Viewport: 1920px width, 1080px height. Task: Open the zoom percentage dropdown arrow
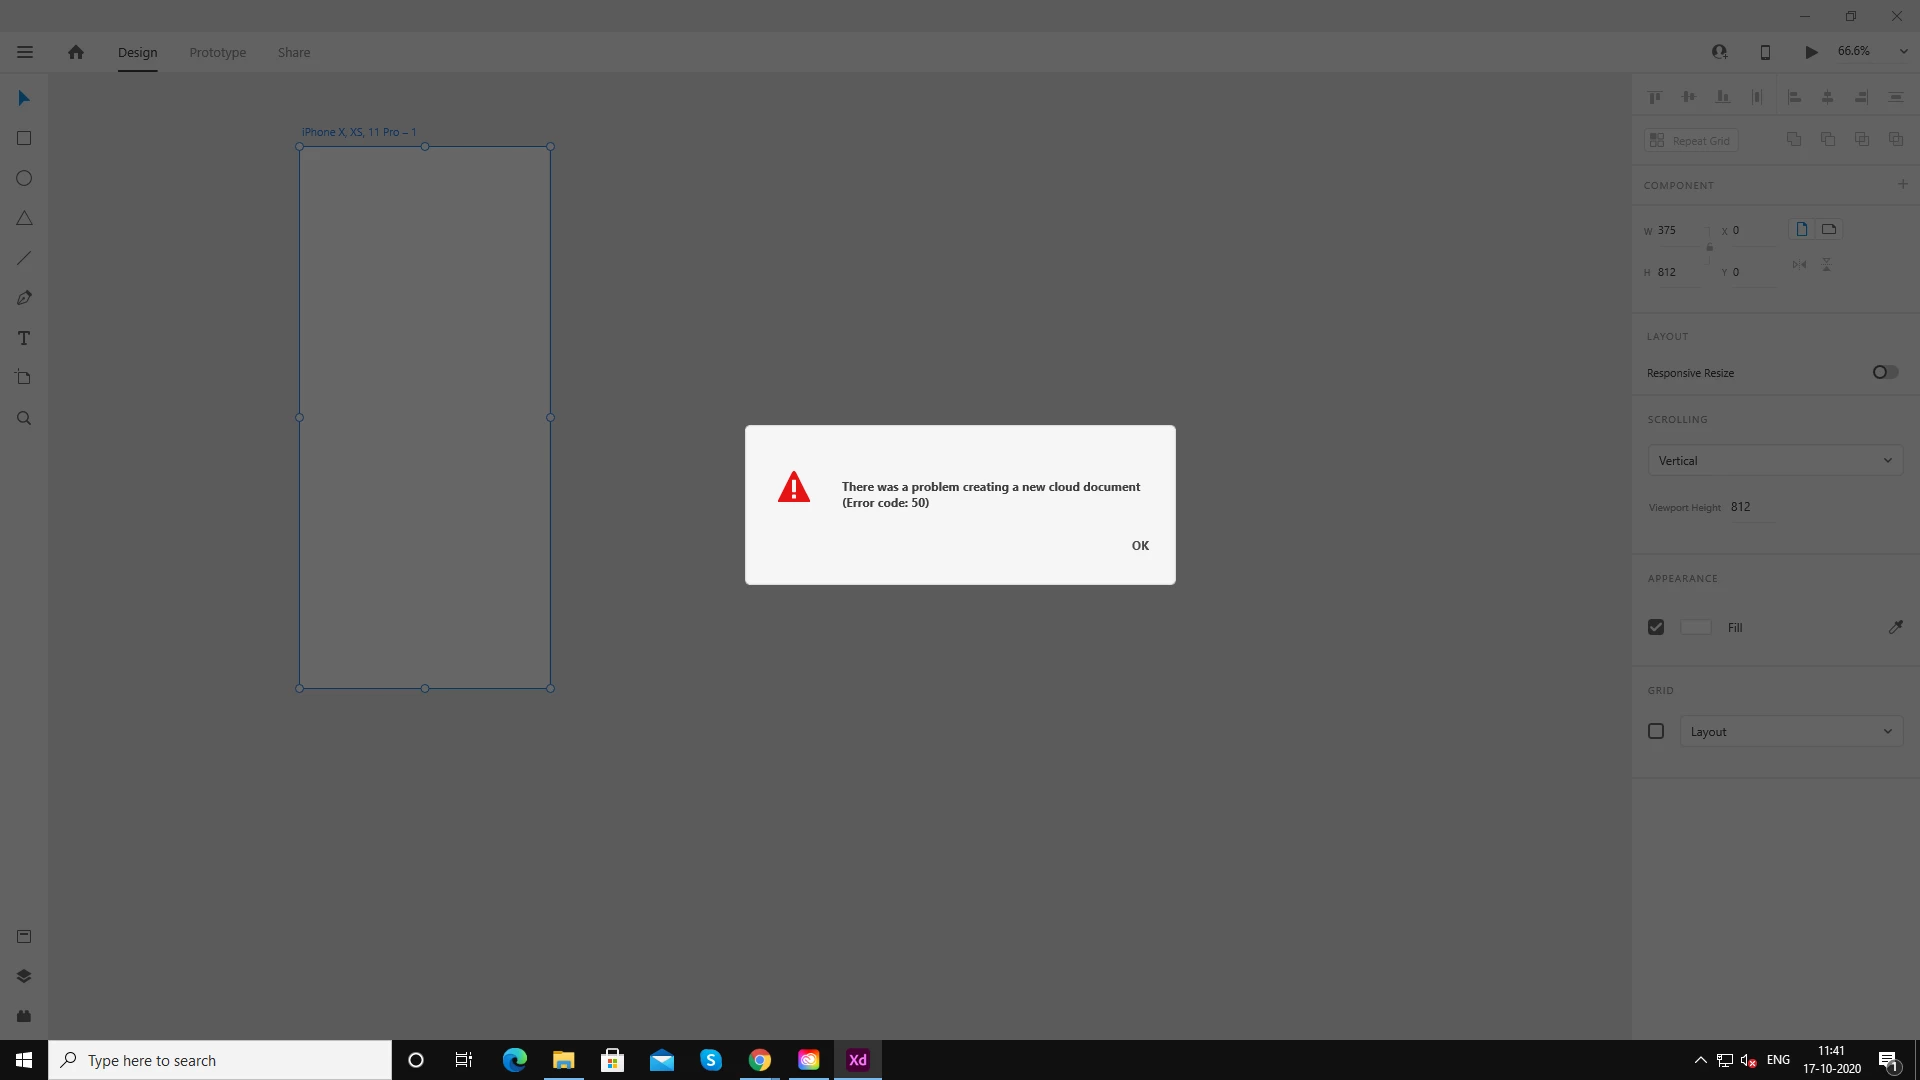coord(1903,52)
